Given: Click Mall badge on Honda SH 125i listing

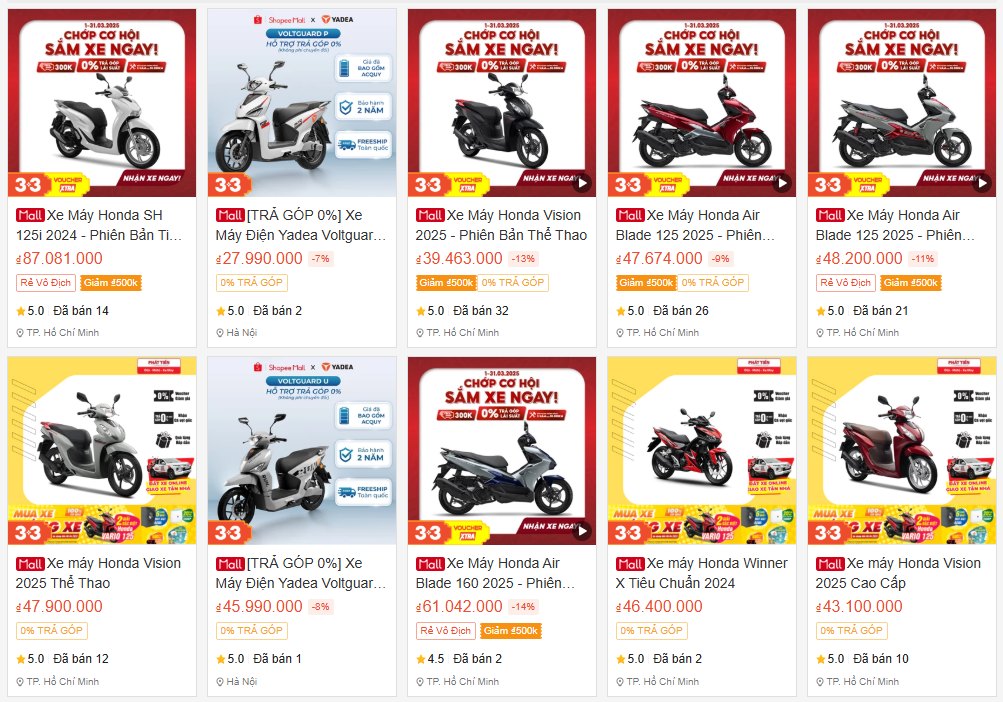Looking at the screenshot, I should coord(30,215).
